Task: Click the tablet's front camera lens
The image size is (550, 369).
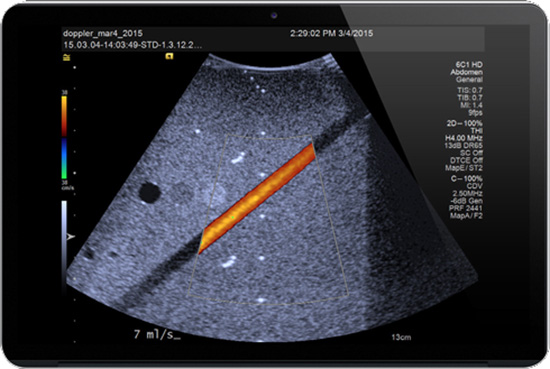Action: (274, 15)
